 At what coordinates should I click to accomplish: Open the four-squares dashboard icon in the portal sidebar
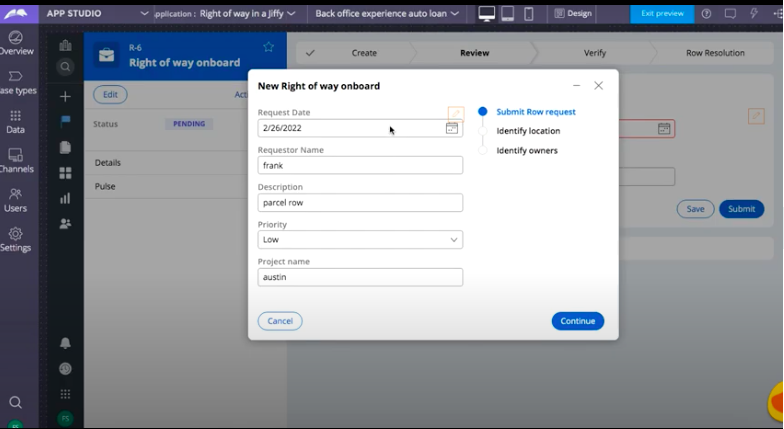65,173
